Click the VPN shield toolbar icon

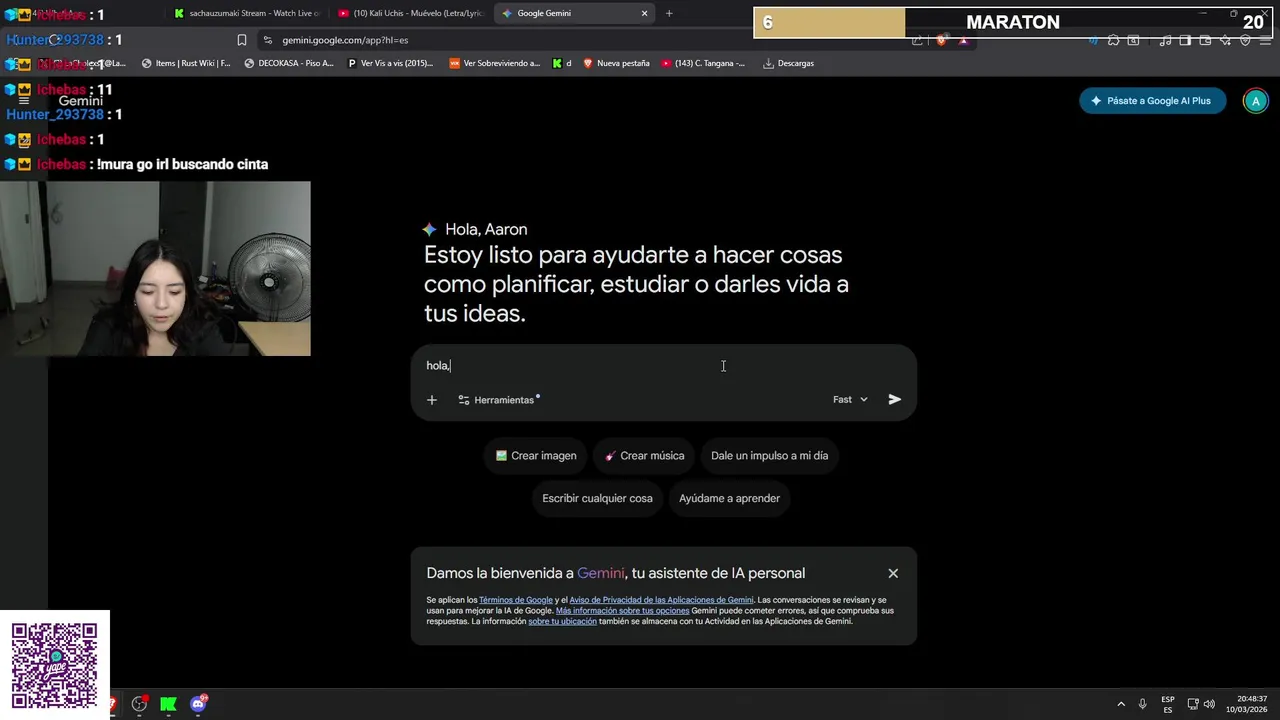(1245, 40)
